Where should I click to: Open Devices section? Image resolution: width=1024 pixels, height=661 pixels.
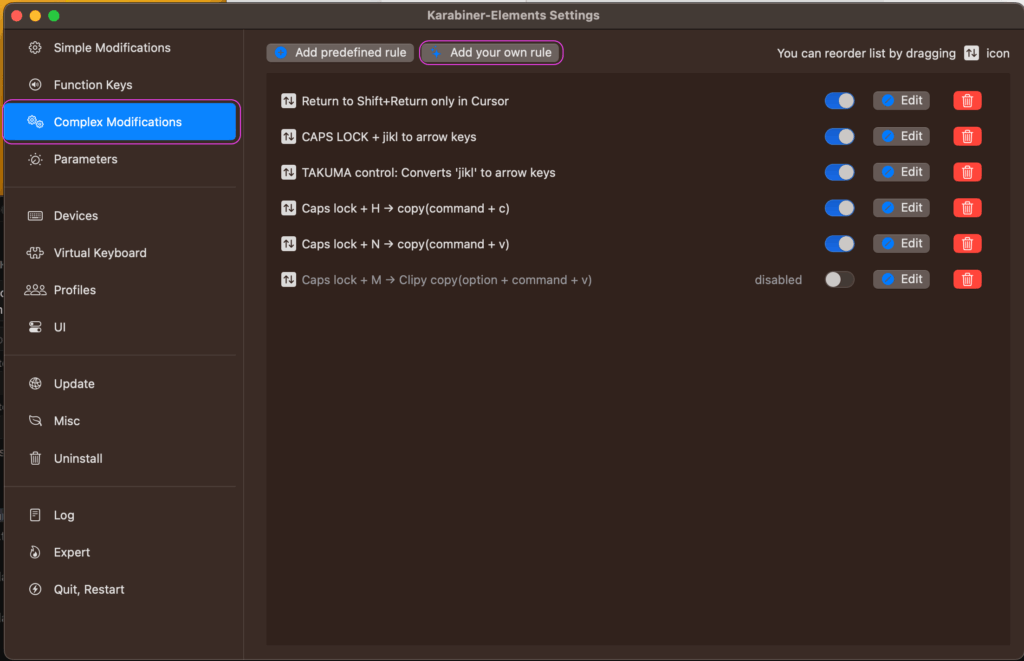[x=121, y=216]
